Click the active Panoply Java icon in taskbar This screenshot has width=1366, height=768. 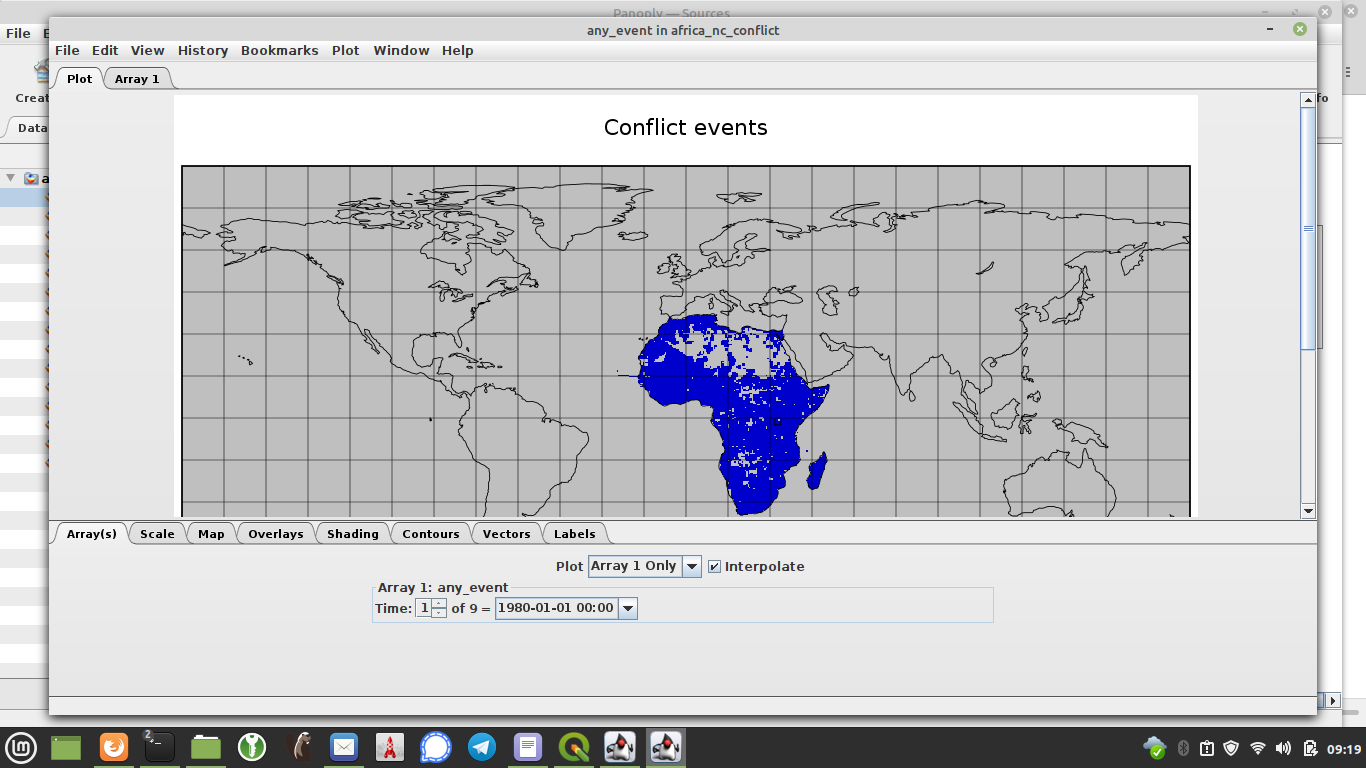click(665, 747)
